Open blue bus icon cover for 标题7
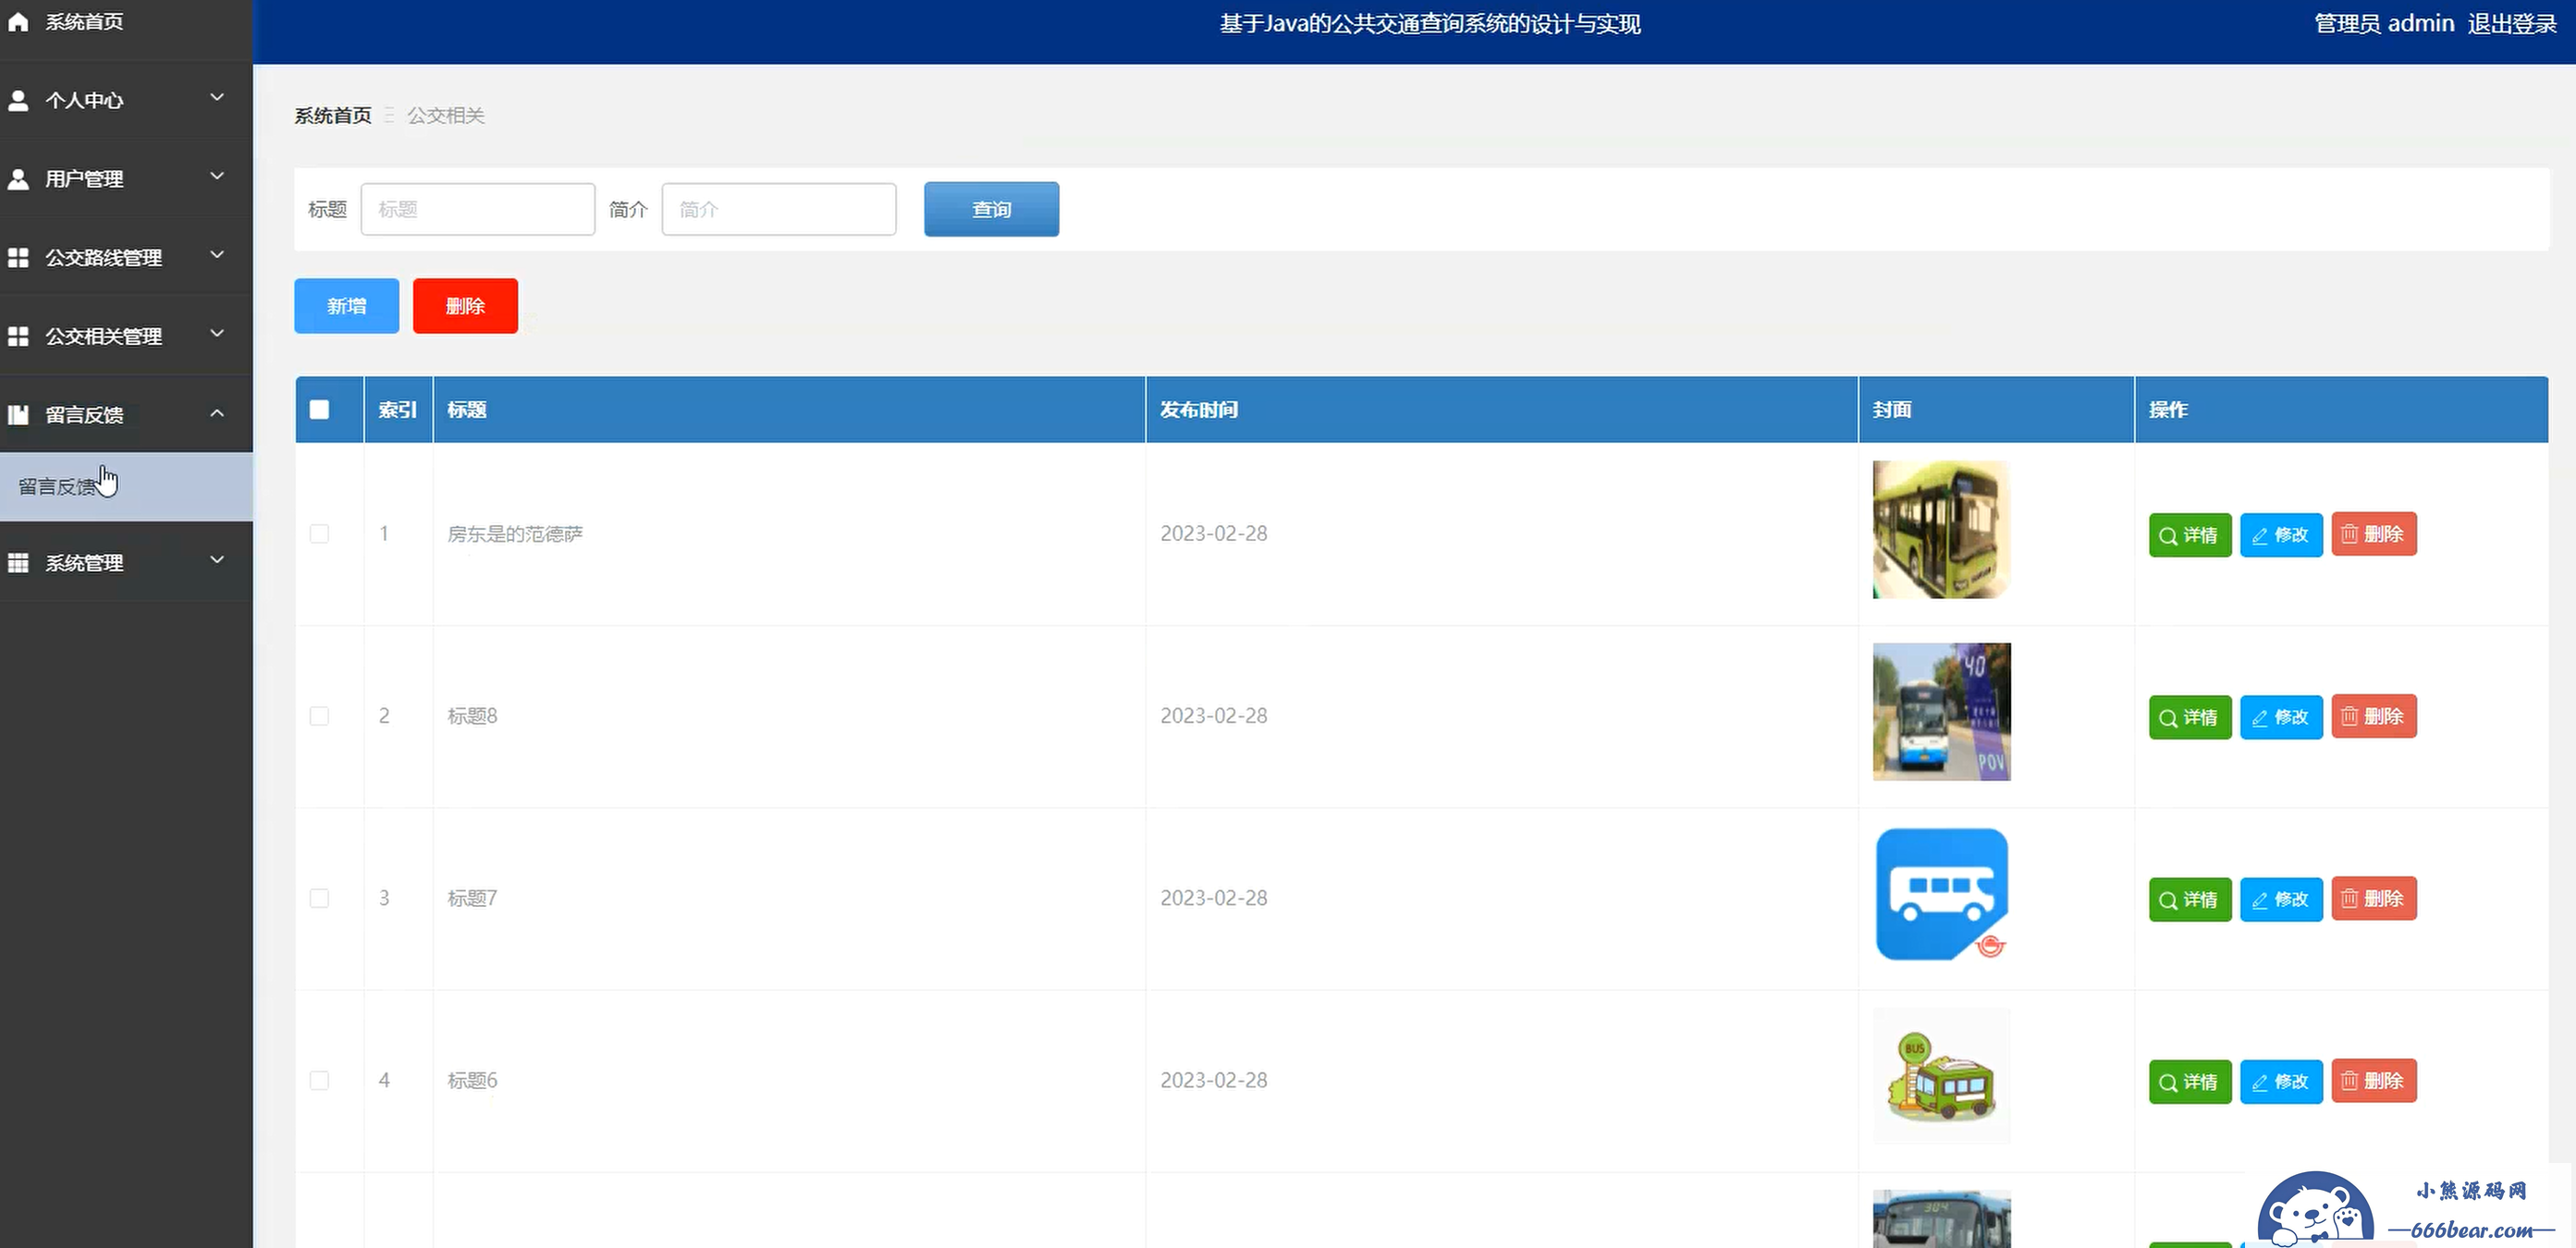 click(x=1941, y=894)
